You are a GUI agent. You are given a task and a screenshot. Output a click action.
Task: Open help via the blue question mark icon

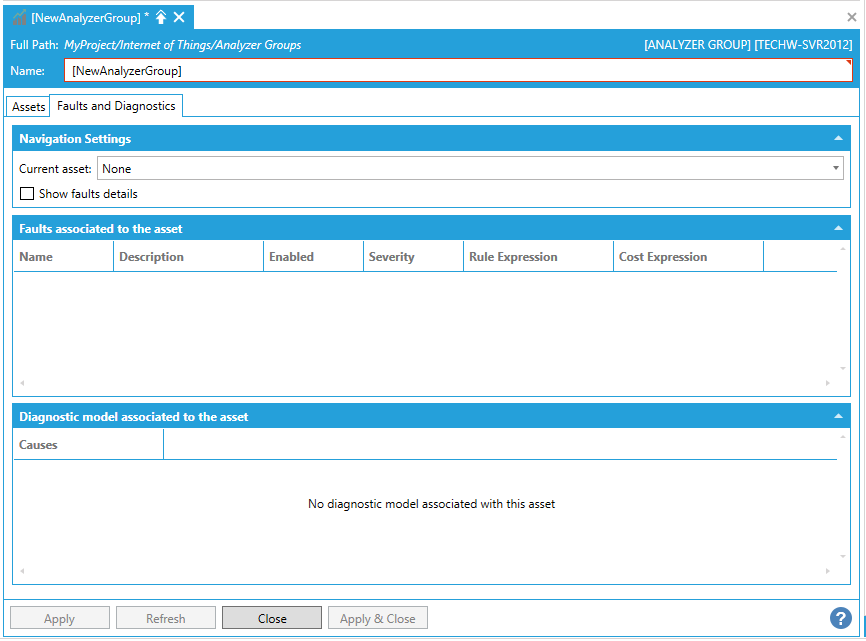coord(840,618)
